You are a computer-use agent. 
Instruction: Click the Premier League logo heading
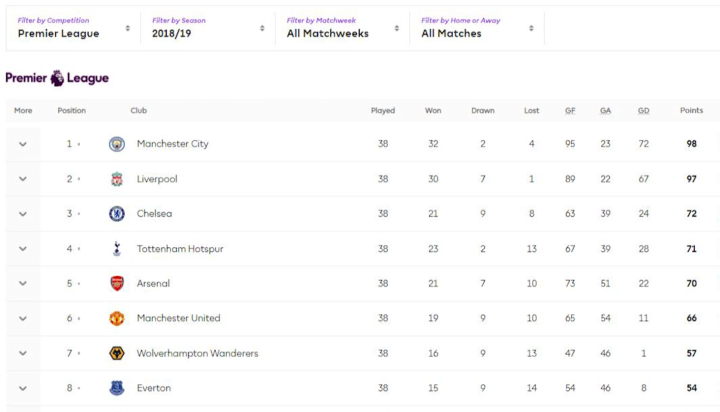coord(57,78)
